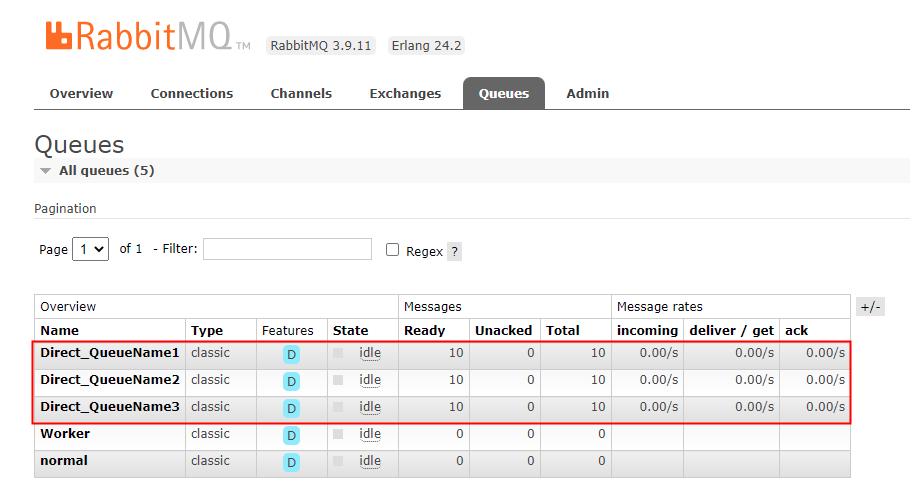Click the state indicator square for Worker
The width and height of the screenshot is (910, 488).
tap(338, 434)
